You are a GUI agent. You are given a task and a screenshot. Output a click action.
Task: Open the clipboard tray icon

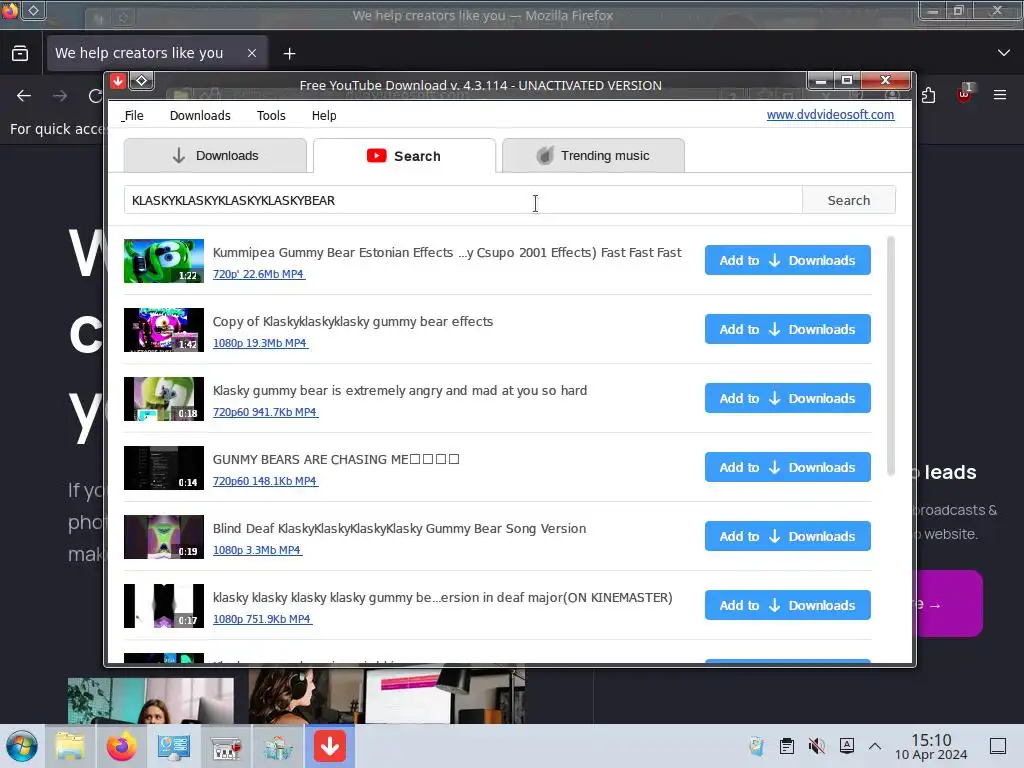[x=787, y=746]
